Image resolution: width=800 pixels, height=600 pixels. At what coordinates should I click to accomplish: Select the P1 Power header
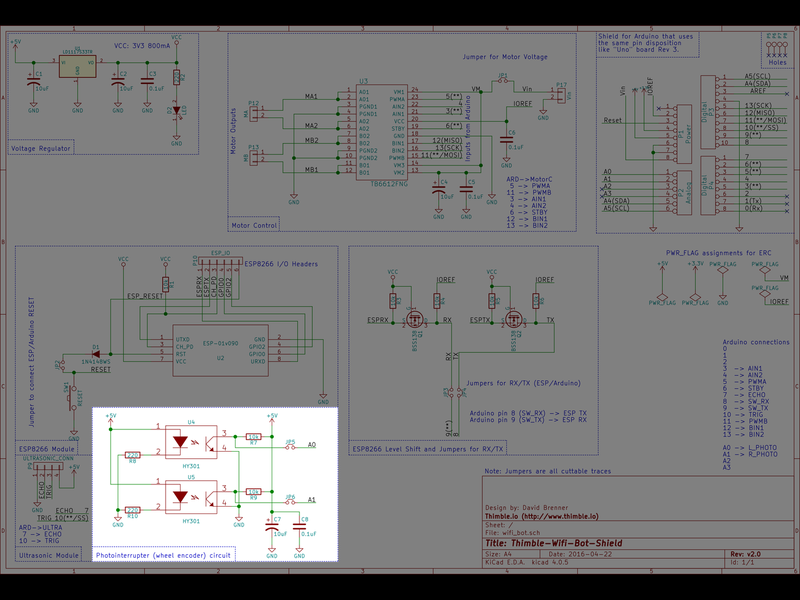click(x=684, y=134)
